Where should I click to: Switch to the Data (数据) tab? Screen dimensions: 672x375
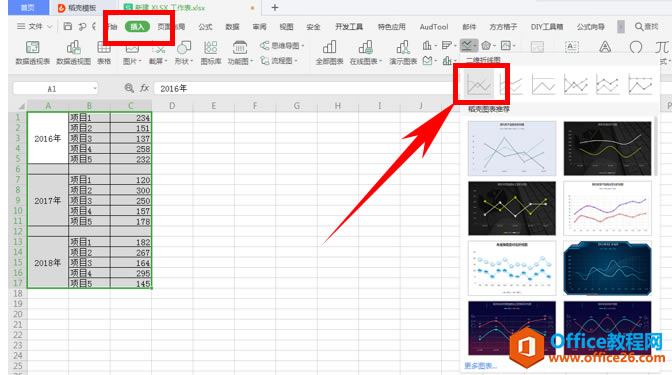[x=232, y=27]
